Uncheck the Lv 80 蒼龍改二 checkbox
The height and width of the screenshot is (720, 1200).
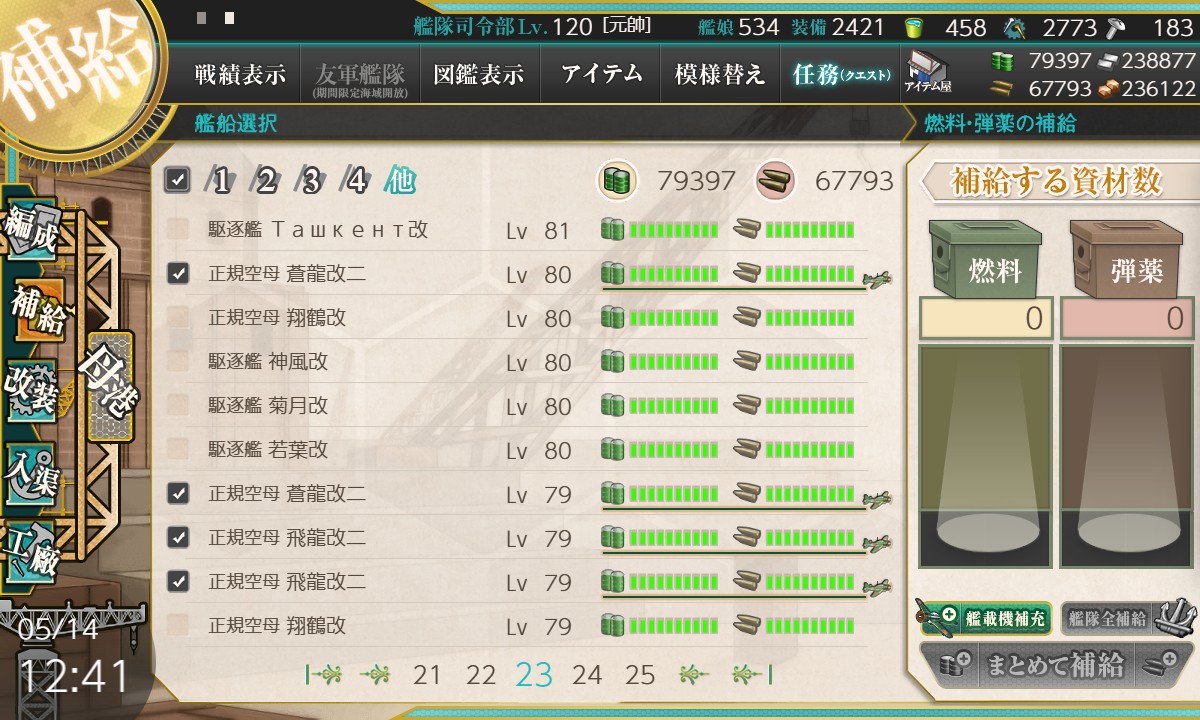click(x=178, y=274)
